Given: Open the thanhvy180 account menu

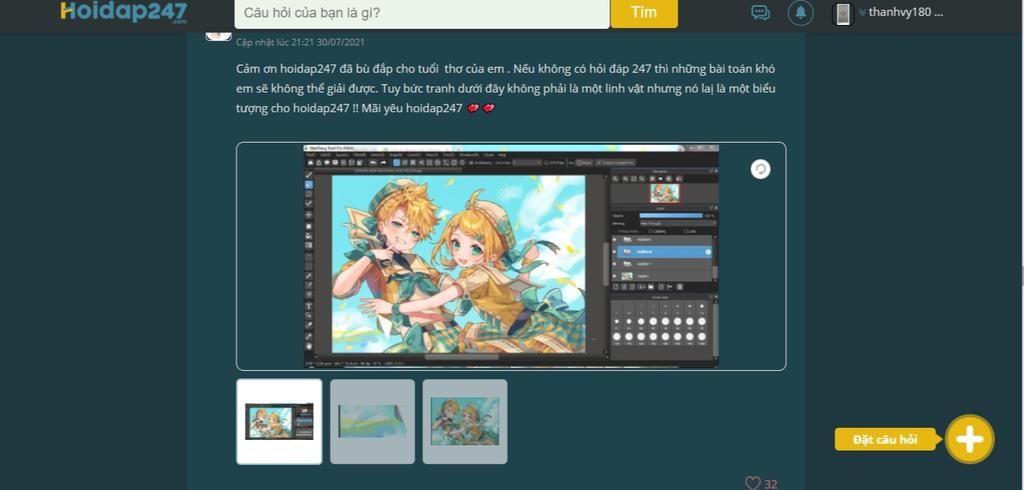Looking at the screenshot, I should [901, 12].
